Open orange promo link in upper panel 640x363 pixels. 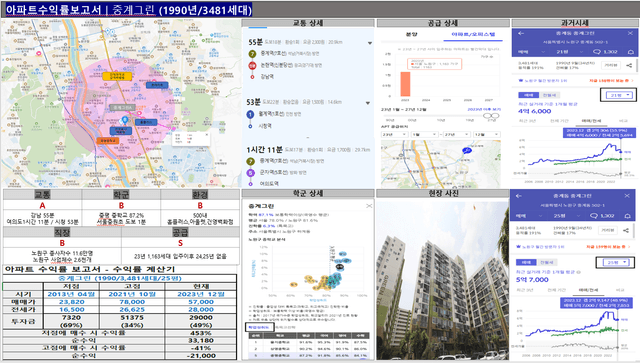point(611,81)
